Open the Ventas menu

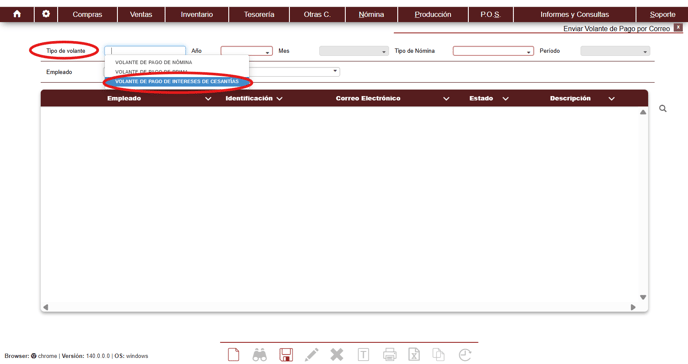(141, 14)
